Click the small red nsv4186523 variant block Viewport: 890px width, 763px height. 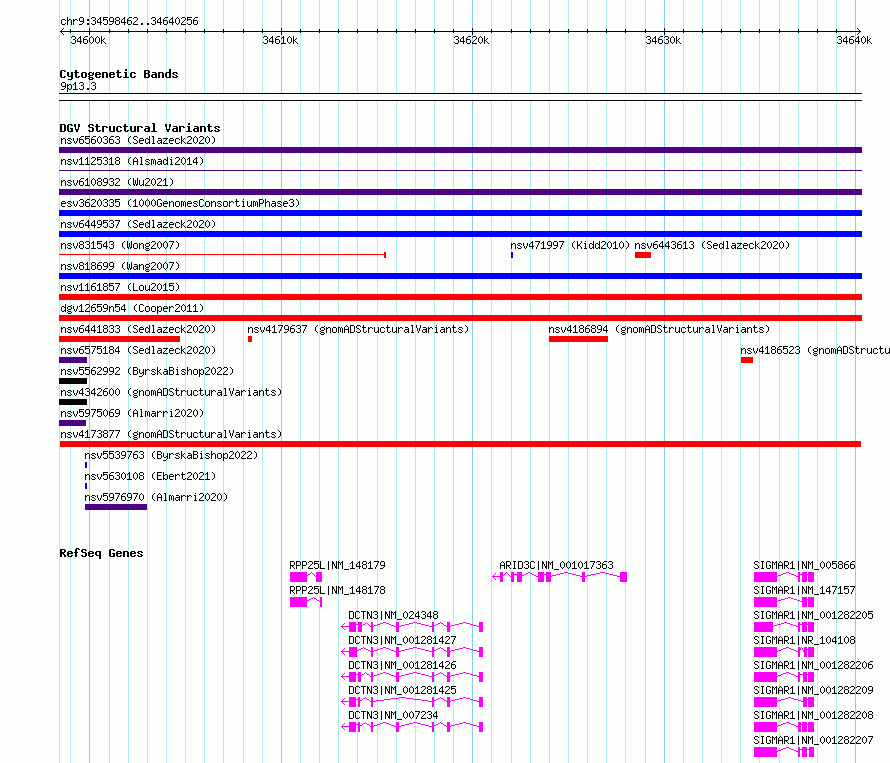(x=747, y=360)
